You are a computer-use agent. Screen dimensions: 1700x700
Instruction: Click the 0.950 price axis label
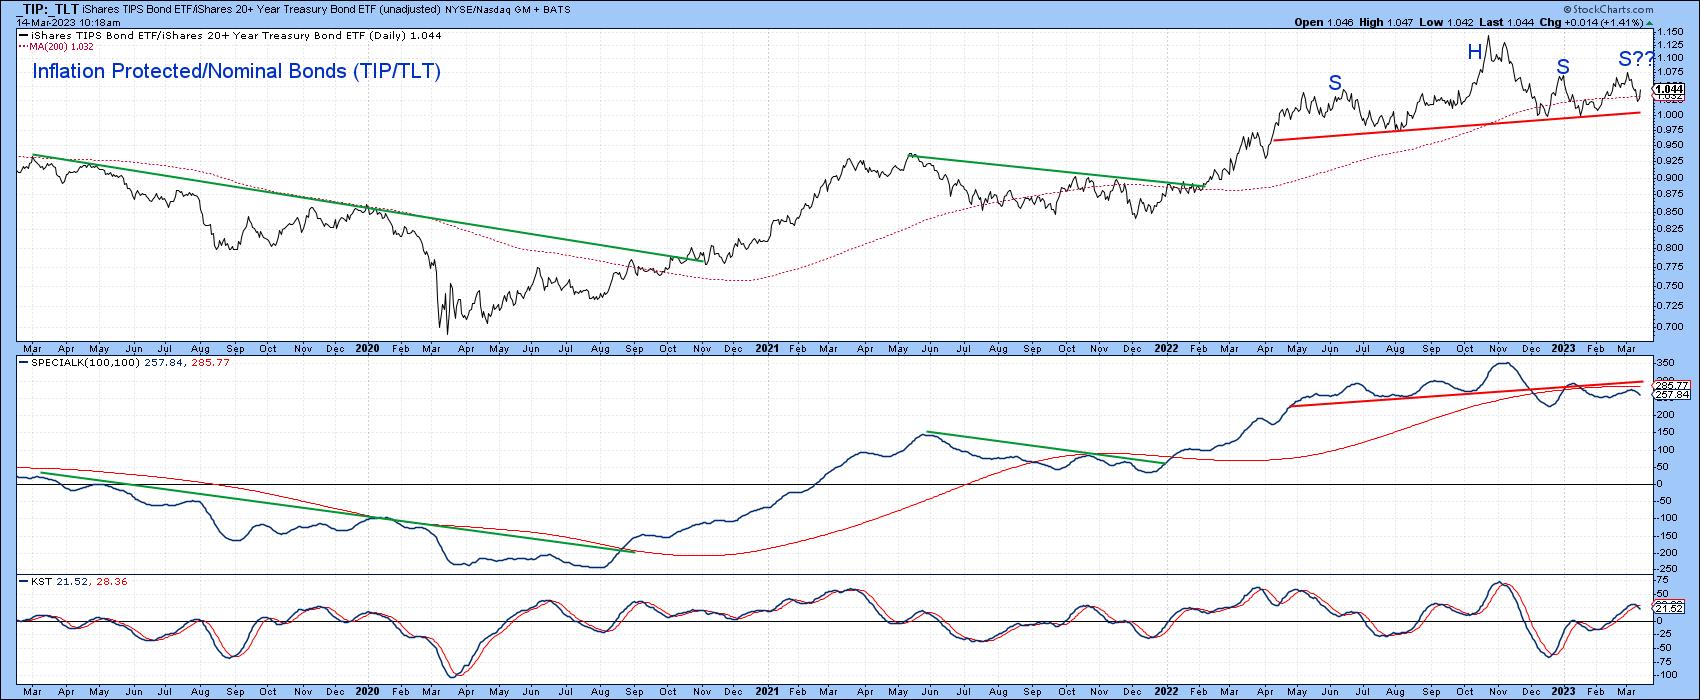pyautogui.click(x=1669, y=145)
